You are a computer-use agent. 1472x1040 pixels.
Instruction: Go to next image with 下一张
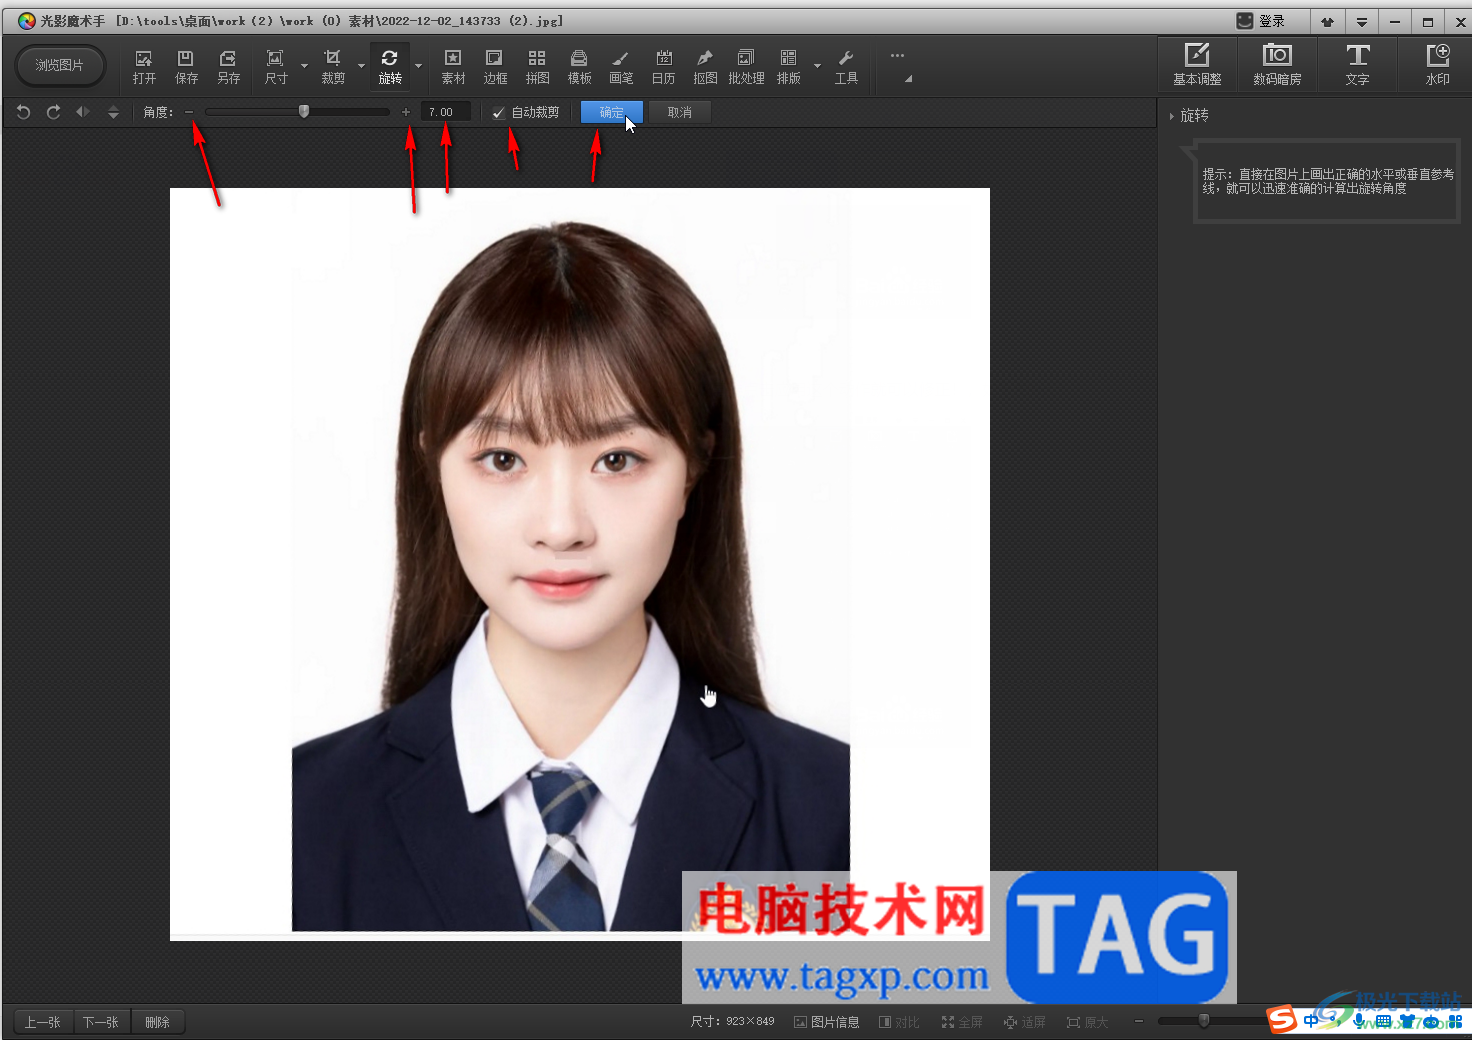pos(101,1022)
